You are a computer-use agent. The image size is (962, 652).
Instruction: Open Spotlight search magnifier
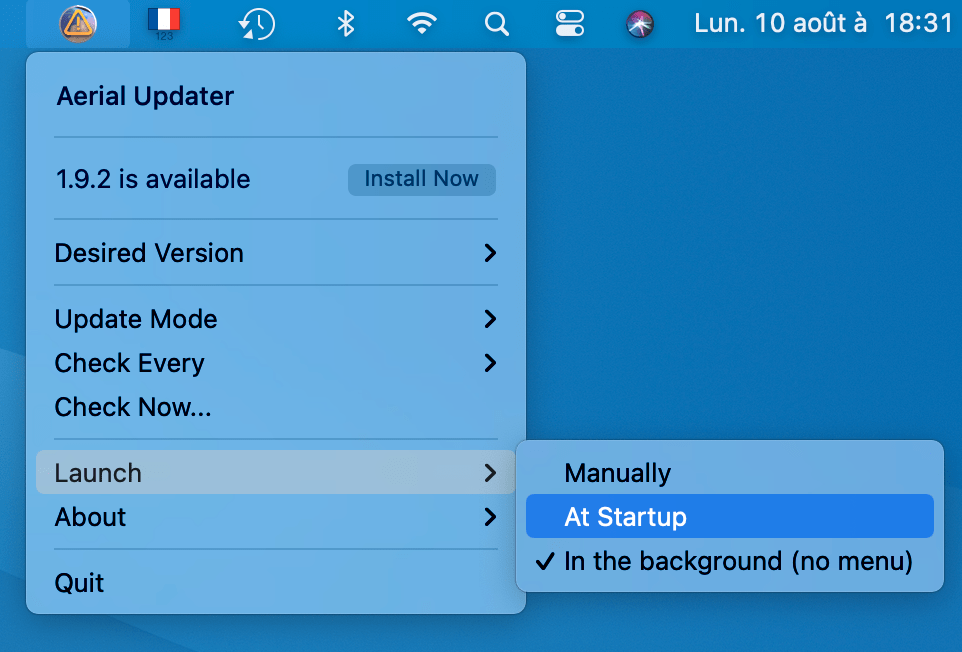pyautogui.click(x=496, y=25)
